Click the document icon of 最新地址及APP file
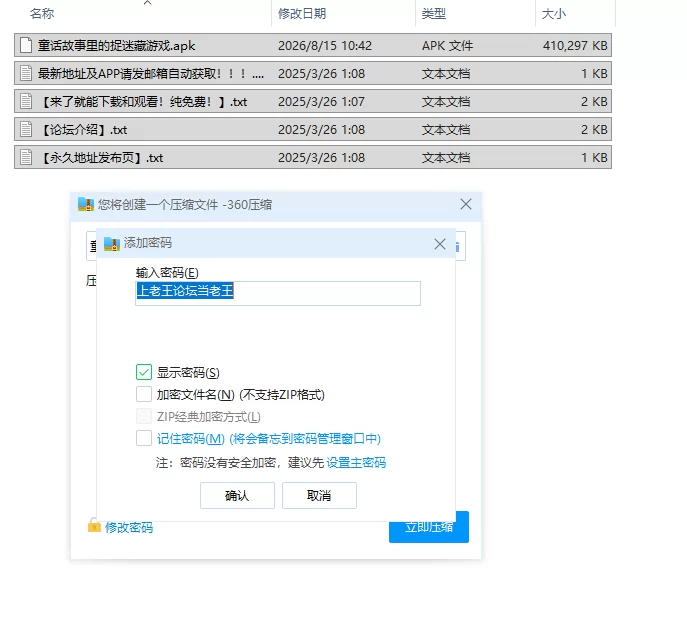687x624 pixels. [26, 73]
